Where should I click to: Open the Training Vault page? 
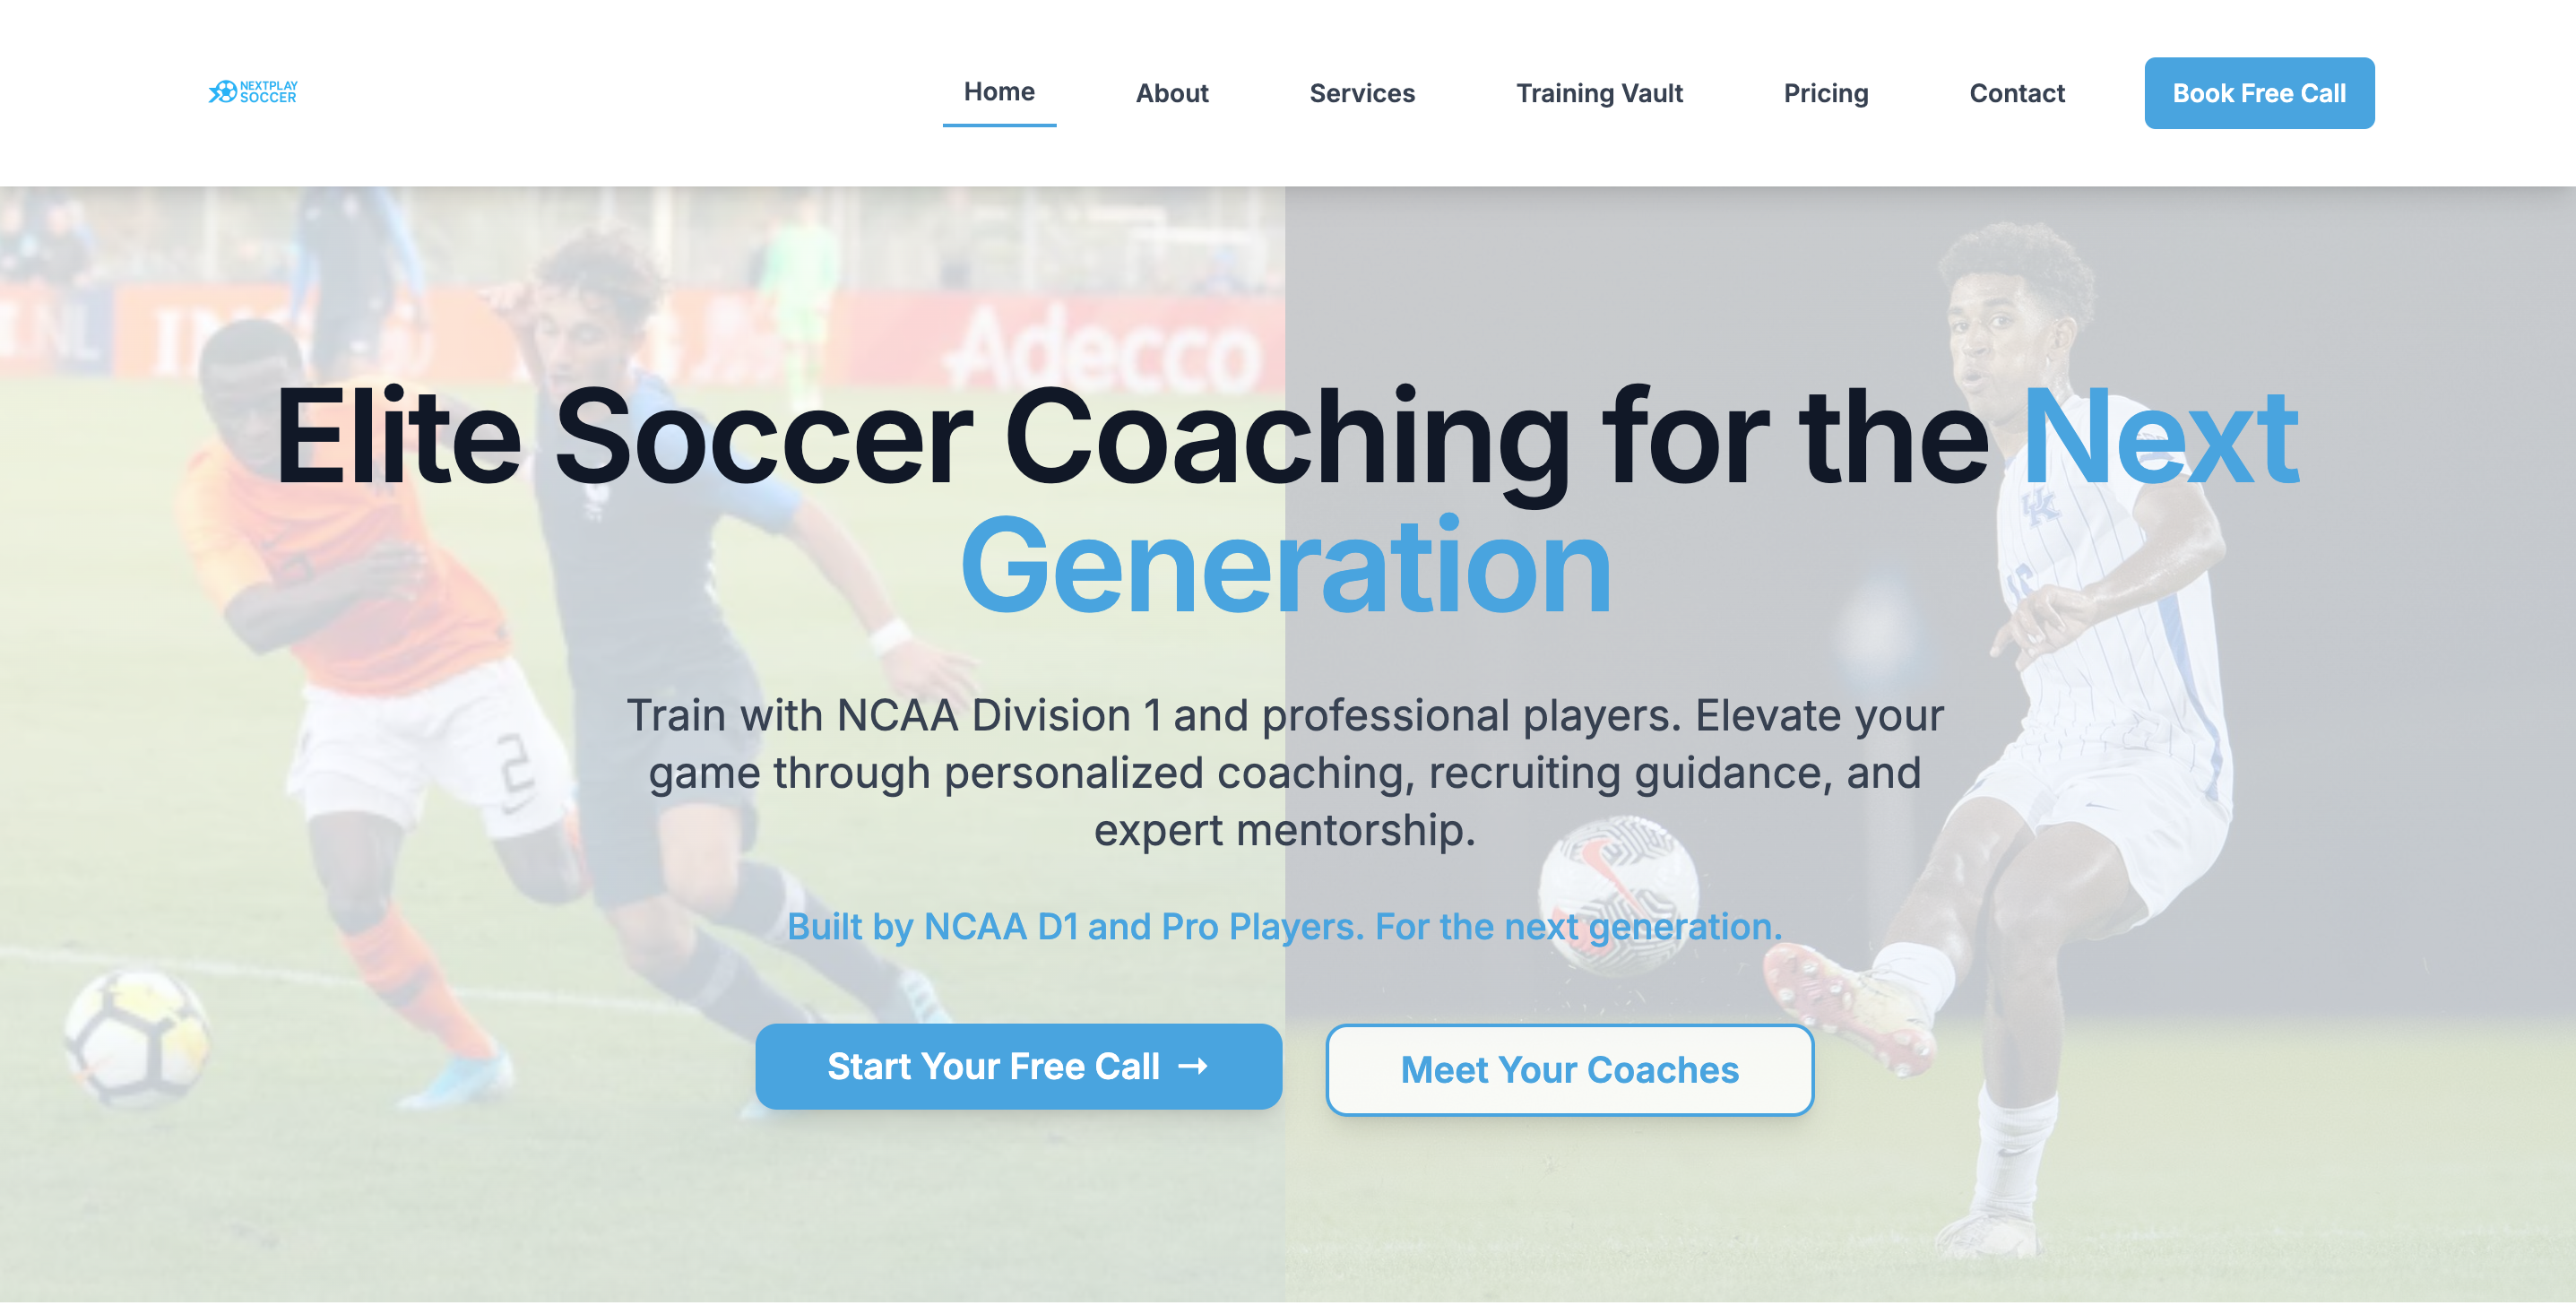point(1599,93)
